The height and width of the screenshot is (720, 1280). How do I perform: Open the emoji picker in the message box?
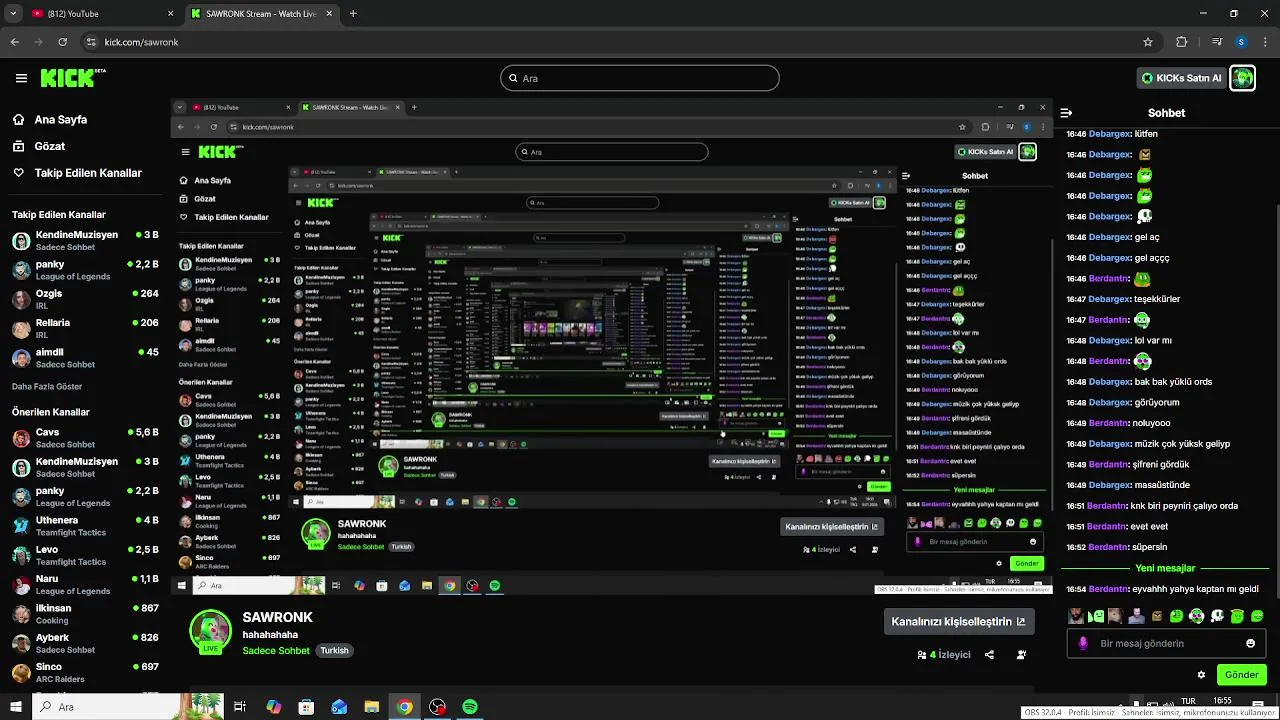[x=1250, y=643]
